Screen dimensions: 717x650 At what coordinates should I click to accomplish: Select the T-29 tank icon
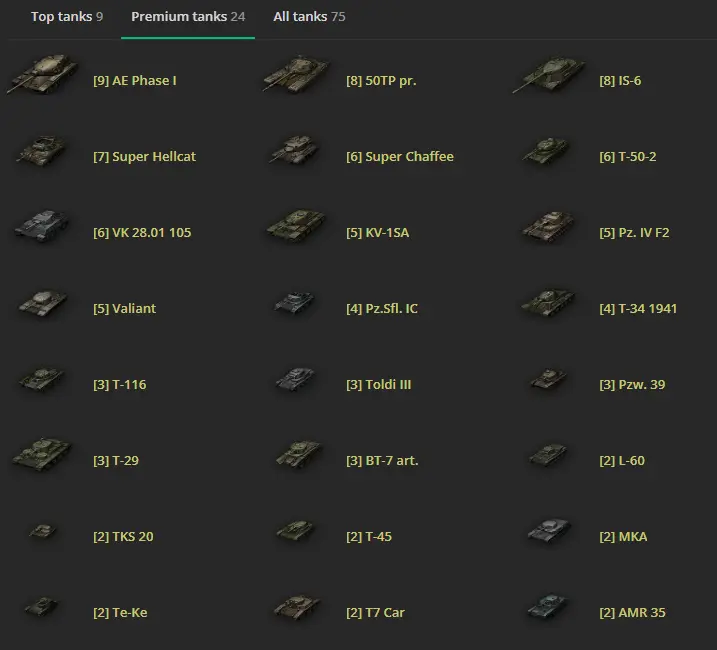pos(42,457)
